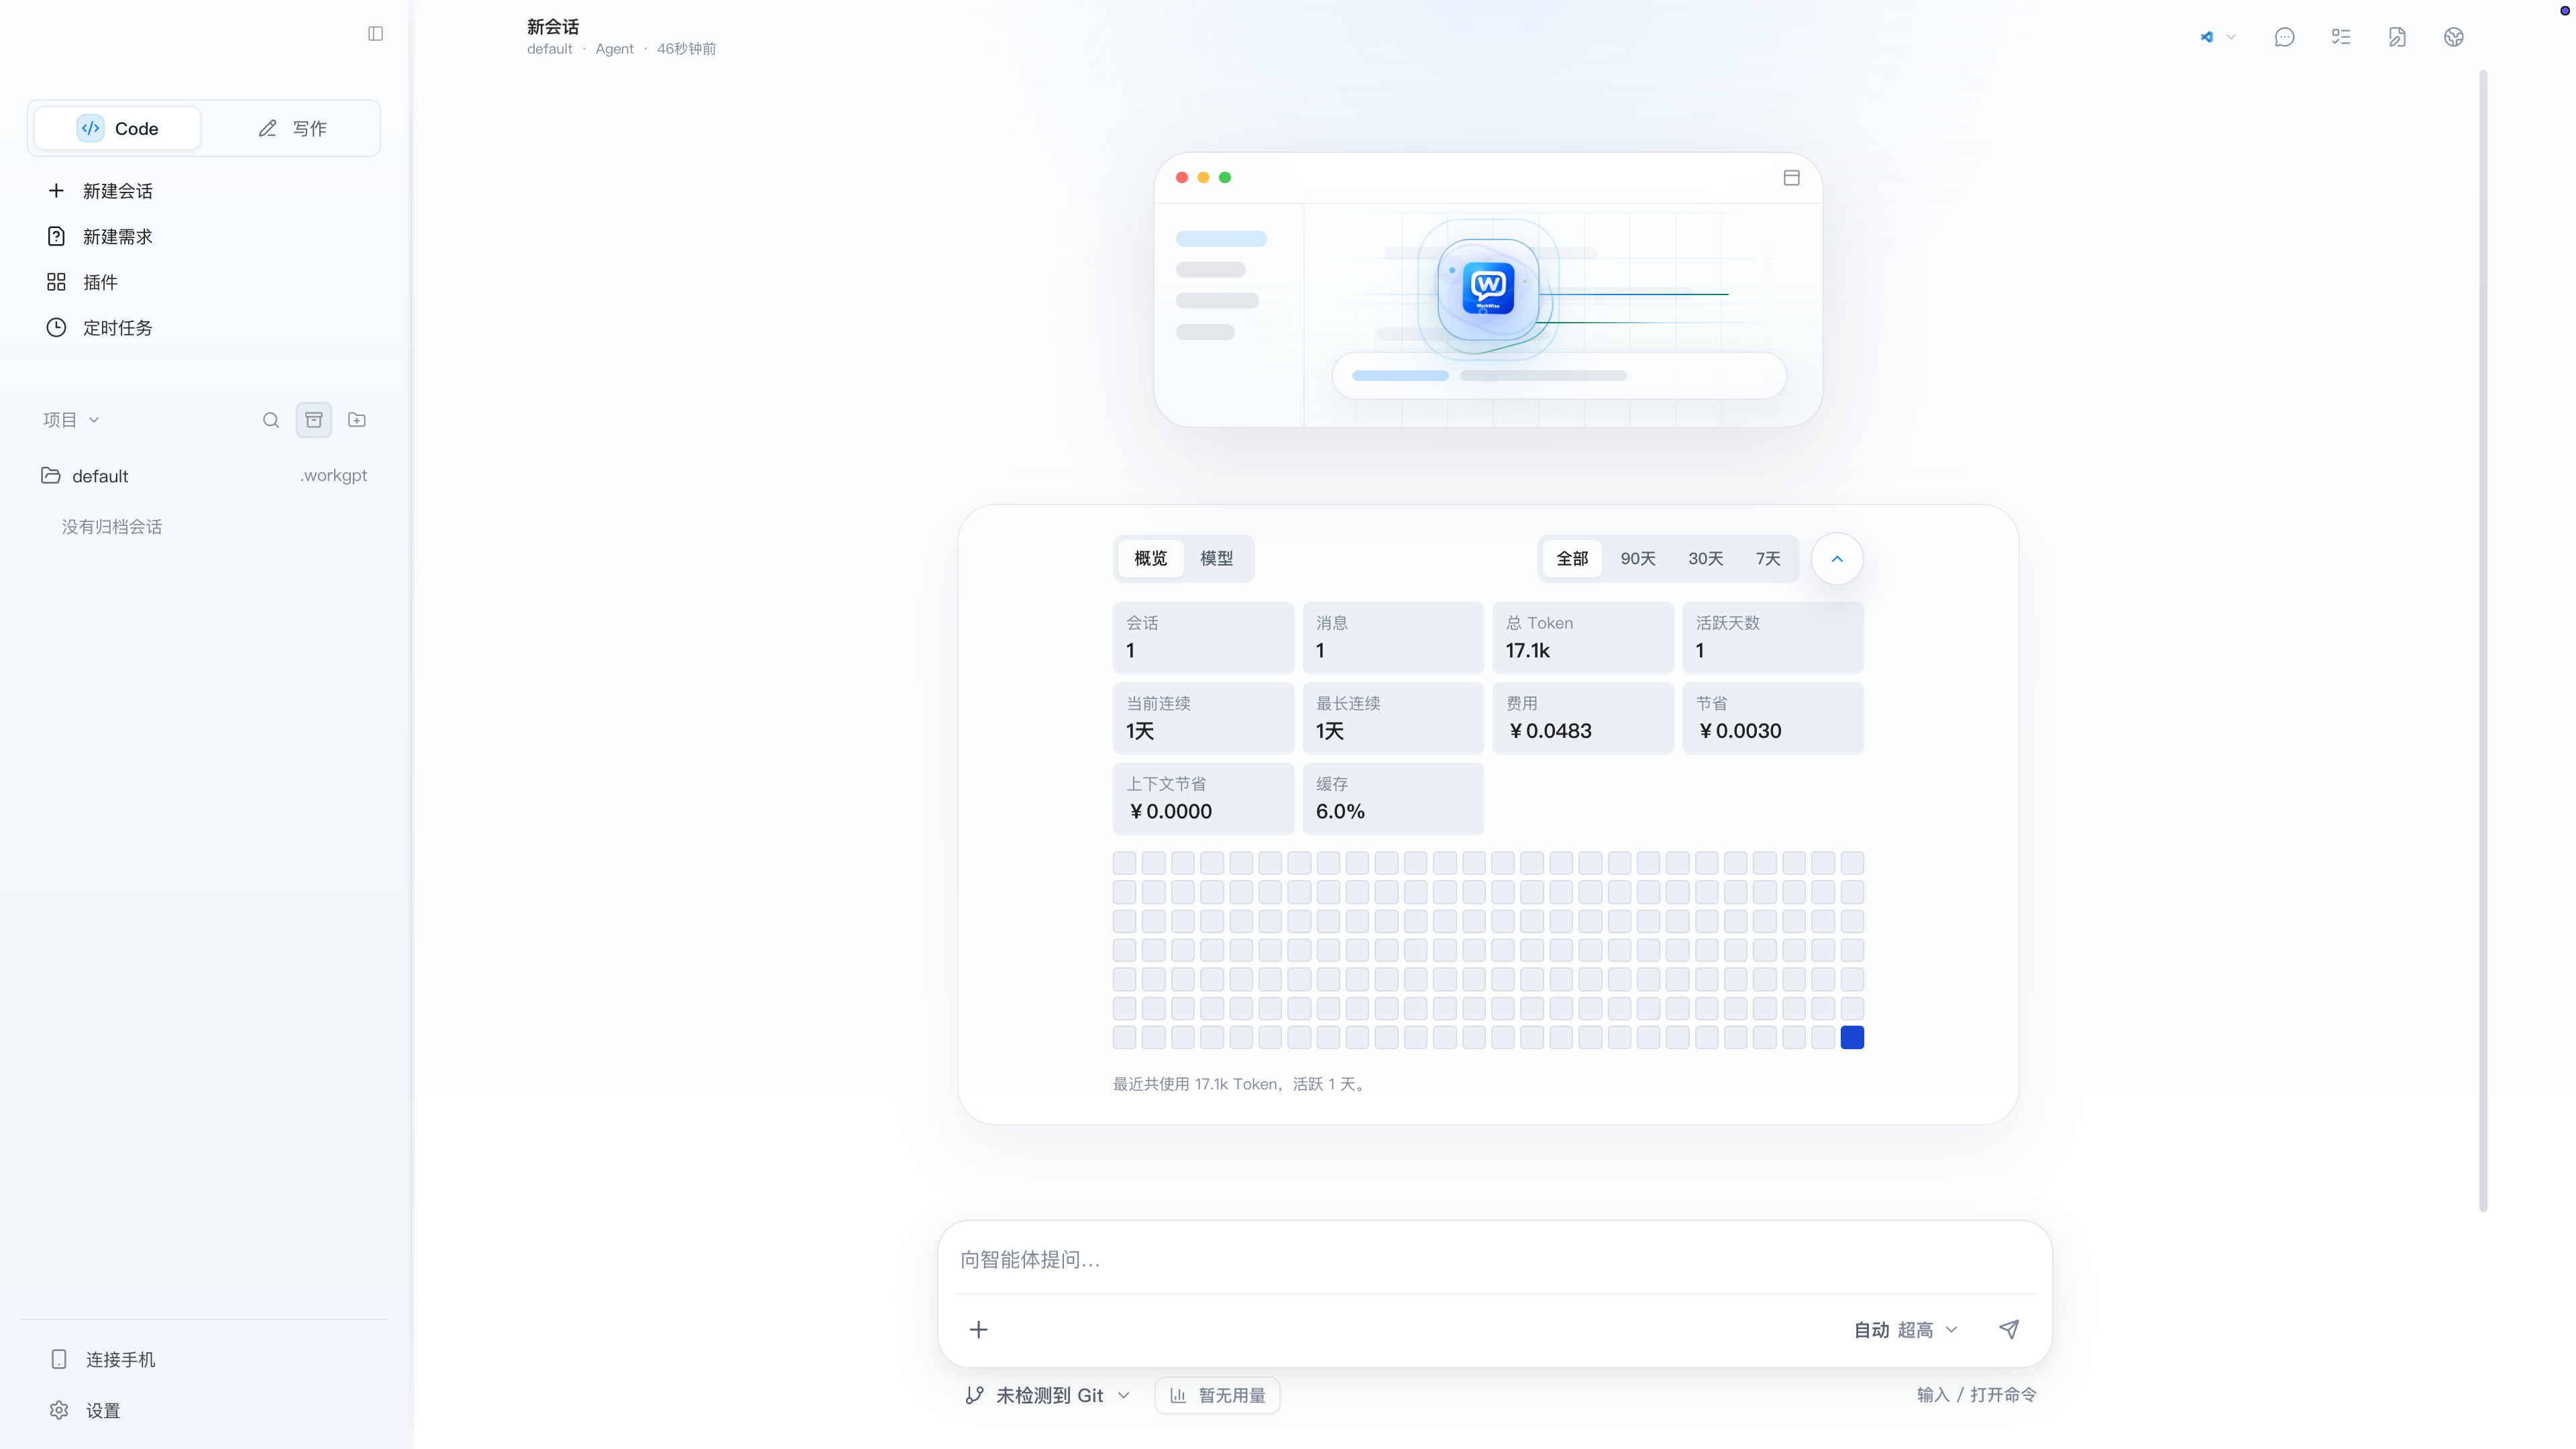Click the plus icon beside 新建会话

click(x=56, y=190)
